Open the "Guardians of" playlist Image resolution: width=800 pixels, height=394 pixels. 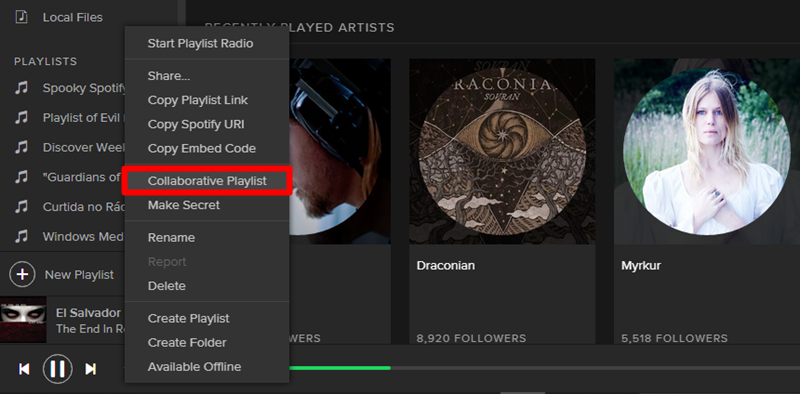point(83,177)
